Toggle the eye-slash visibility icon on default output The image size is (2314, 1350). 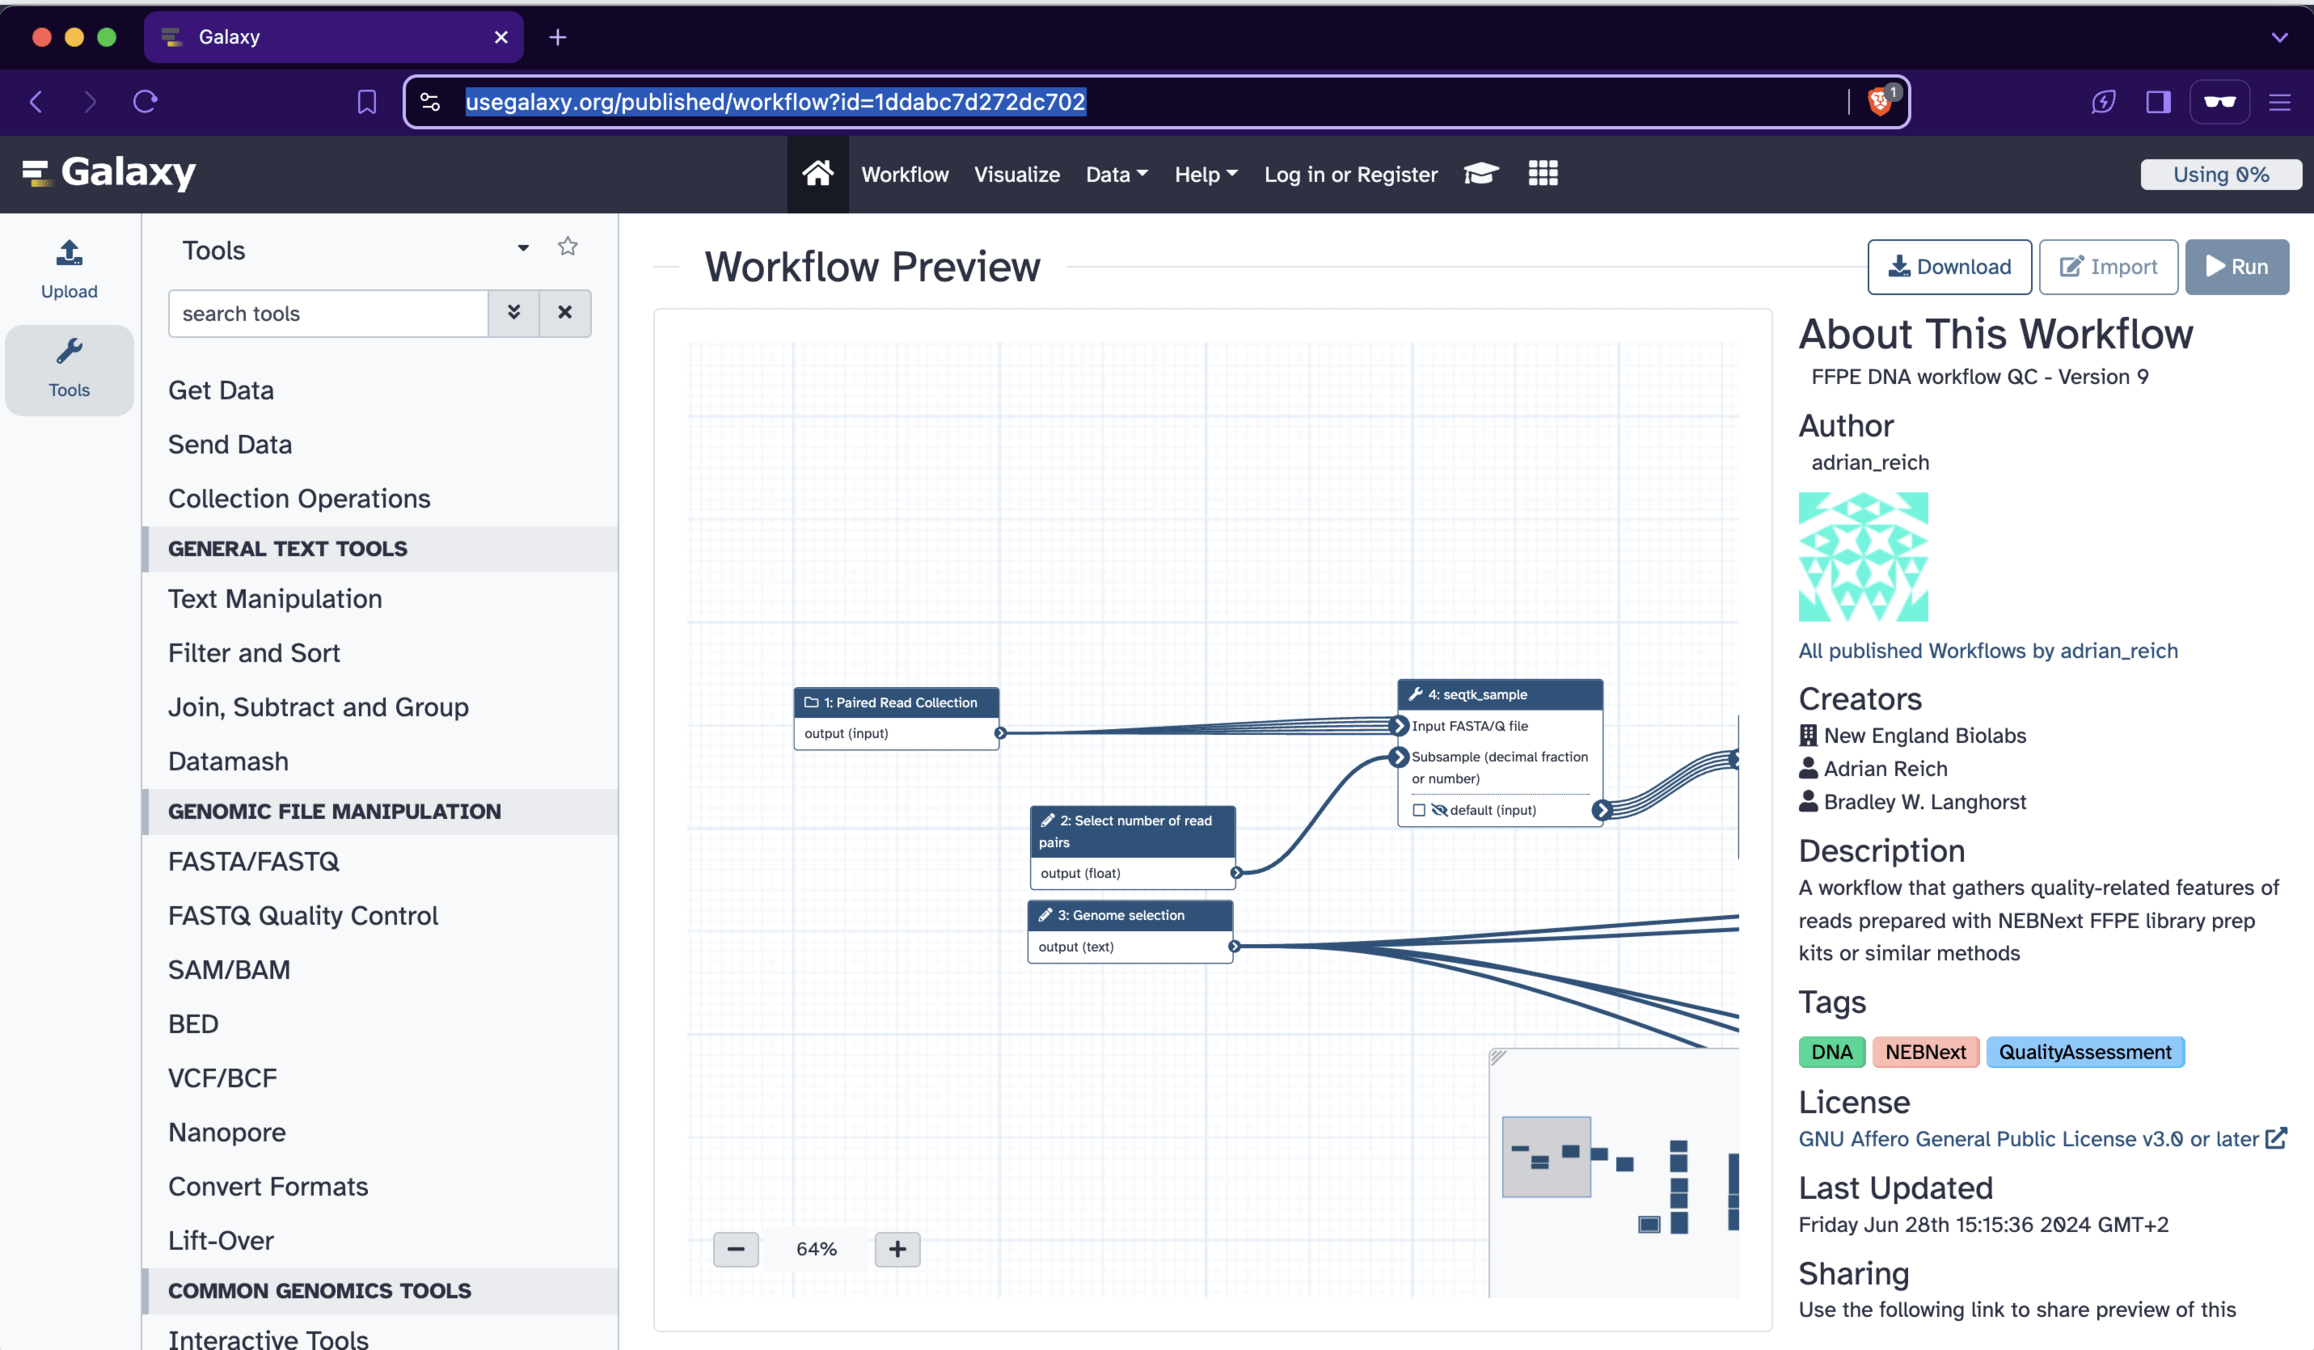[1439, 810]
